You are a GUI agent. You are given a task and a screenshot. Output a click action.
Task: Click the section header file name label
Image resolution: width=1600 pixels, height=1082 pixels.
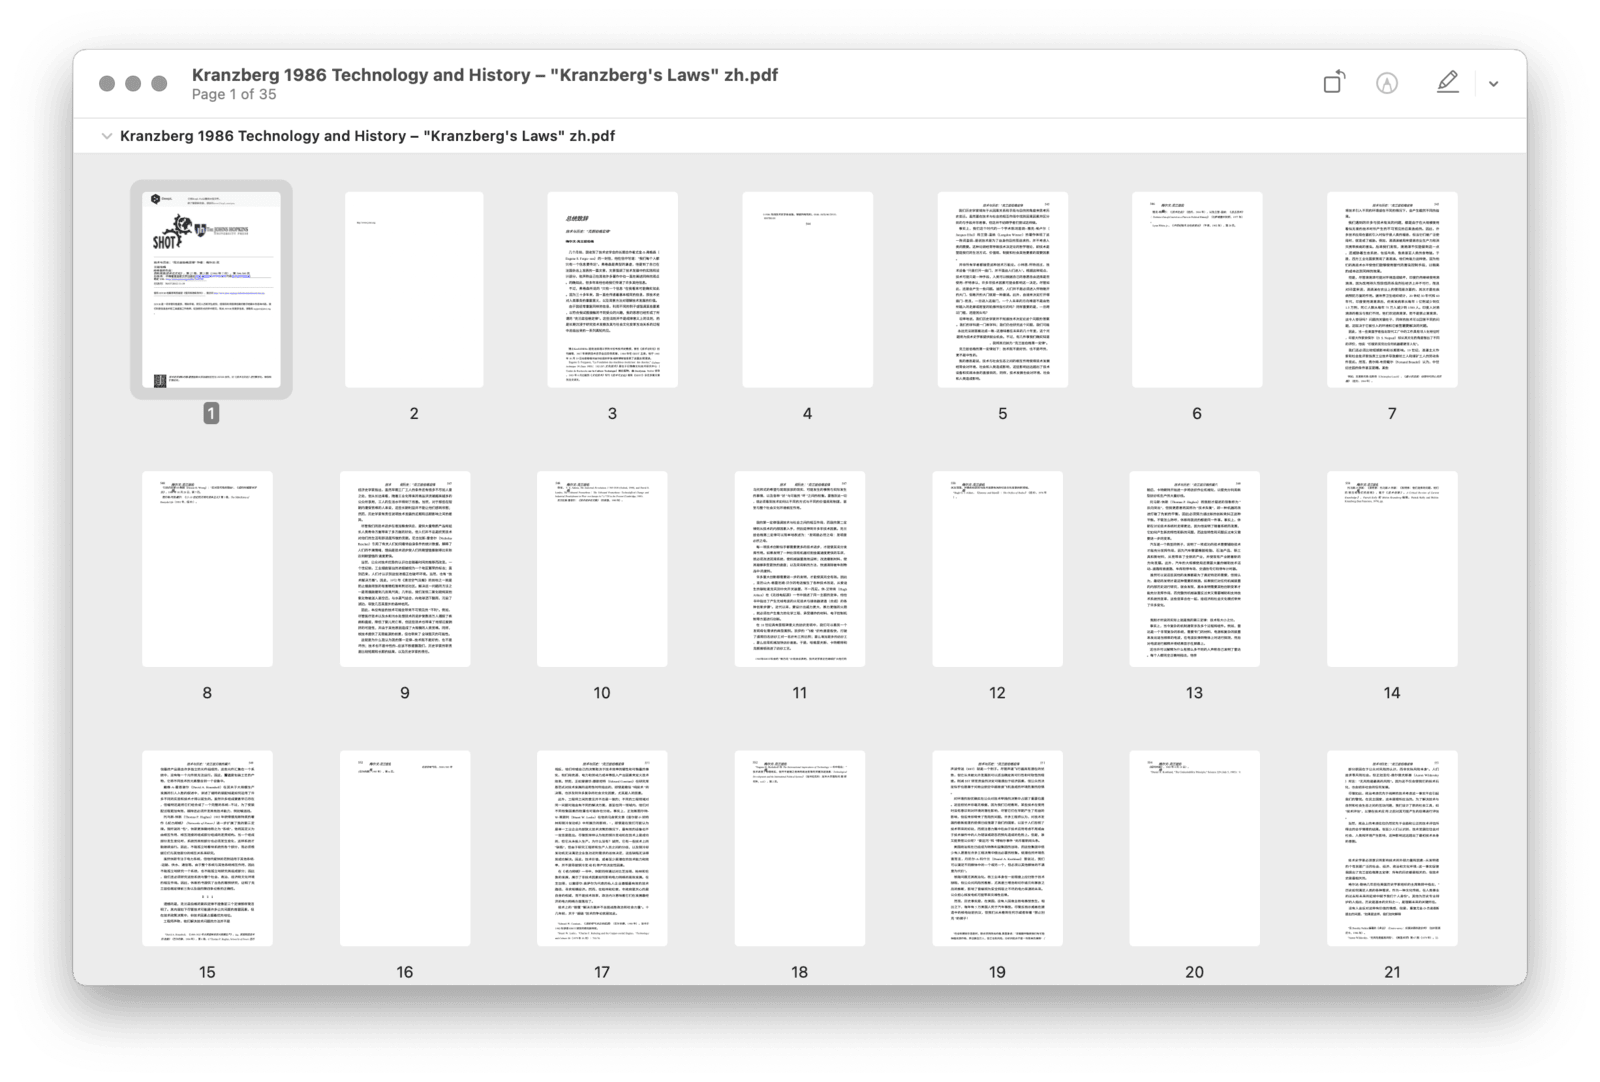(x=367, y=136)
